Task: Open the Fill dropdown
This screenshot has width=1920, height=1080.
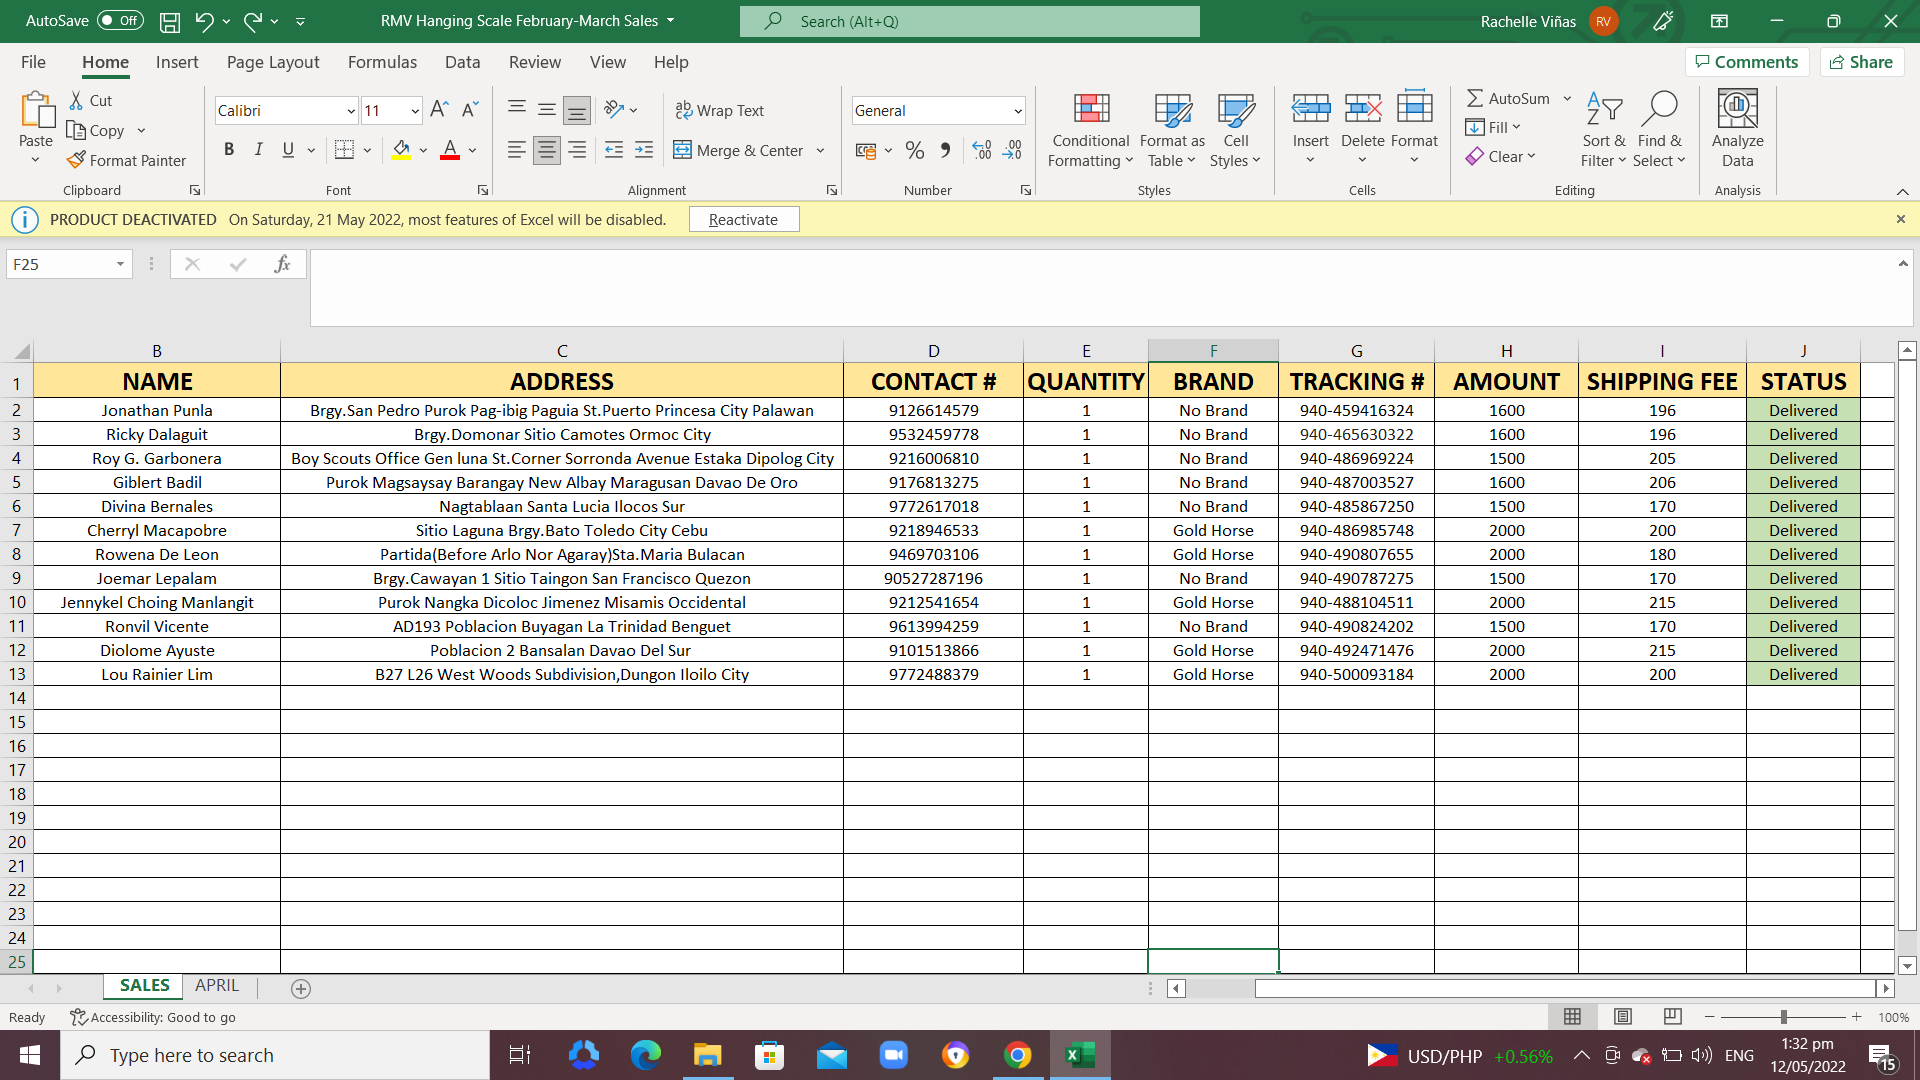Action: click(1493, 127)
